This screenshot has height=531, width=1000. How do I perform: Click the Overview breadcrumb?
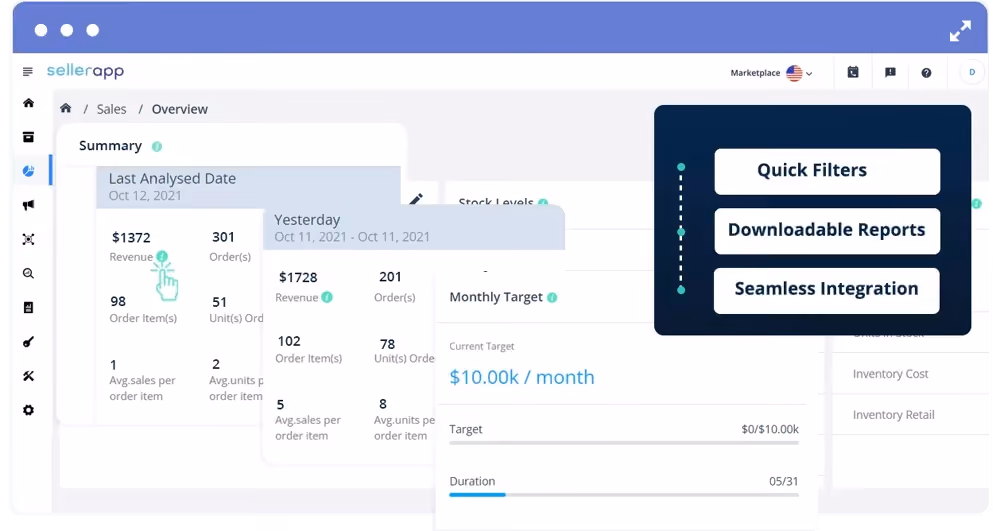coord(180,109)
